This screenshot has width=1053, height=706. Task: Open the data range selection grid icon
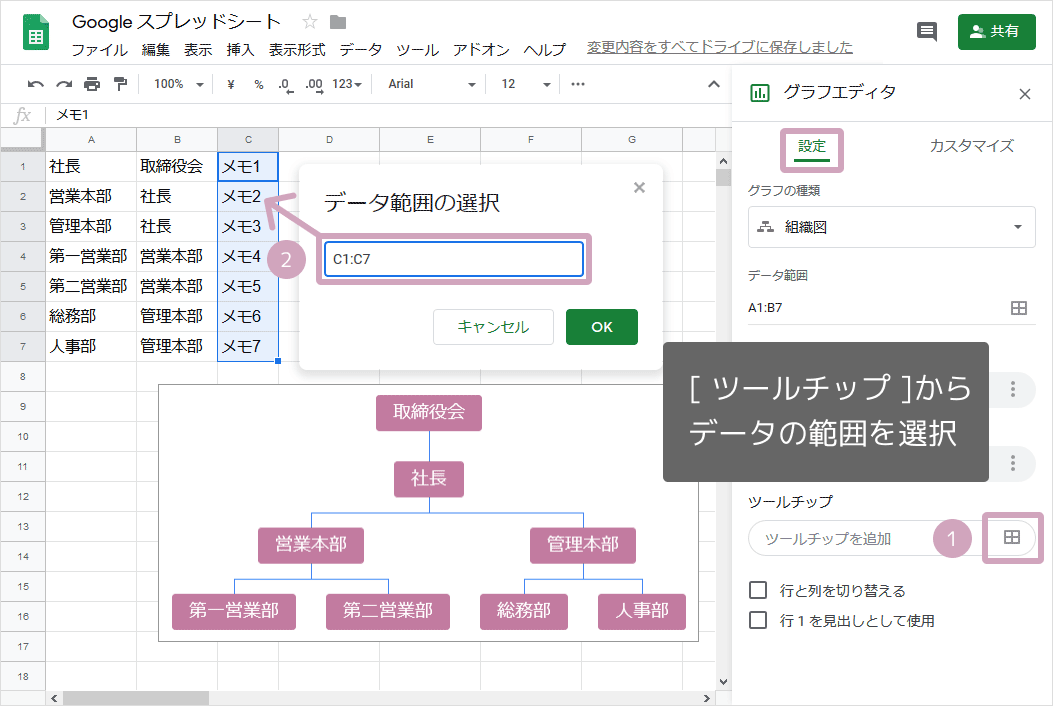point(1019,307)
